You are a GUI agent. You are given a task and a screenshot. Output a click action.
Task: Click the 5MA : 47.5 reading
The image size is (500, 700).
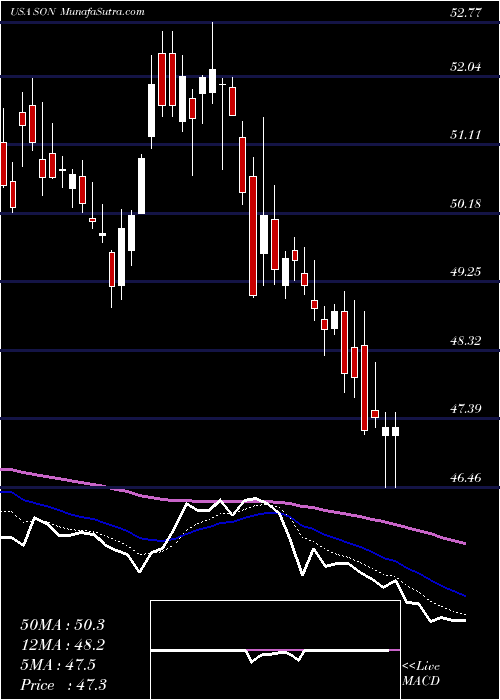point(58,665)
